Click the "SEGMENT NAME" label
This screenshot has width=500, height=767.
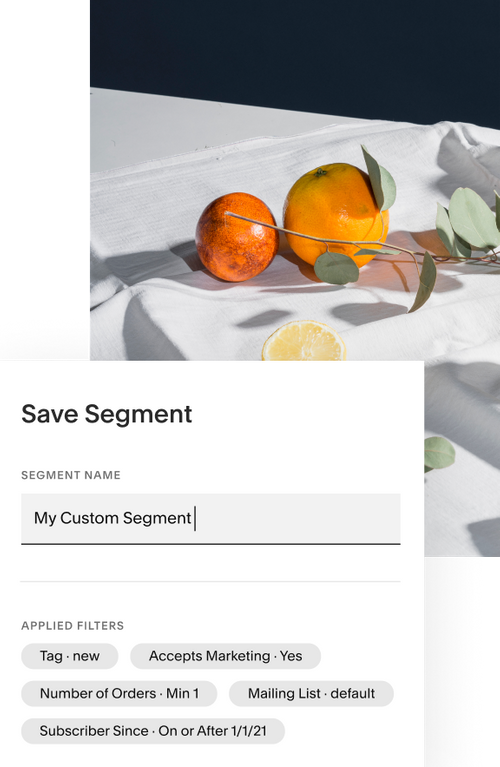71,475
